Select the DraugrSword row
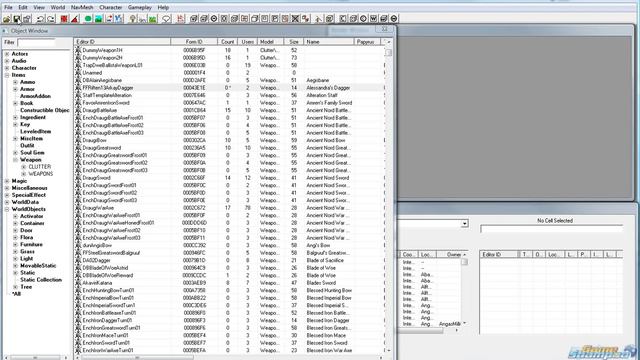The width and height of the screenshot is (640, 360). pyautogui.click(x=229, y=178)
